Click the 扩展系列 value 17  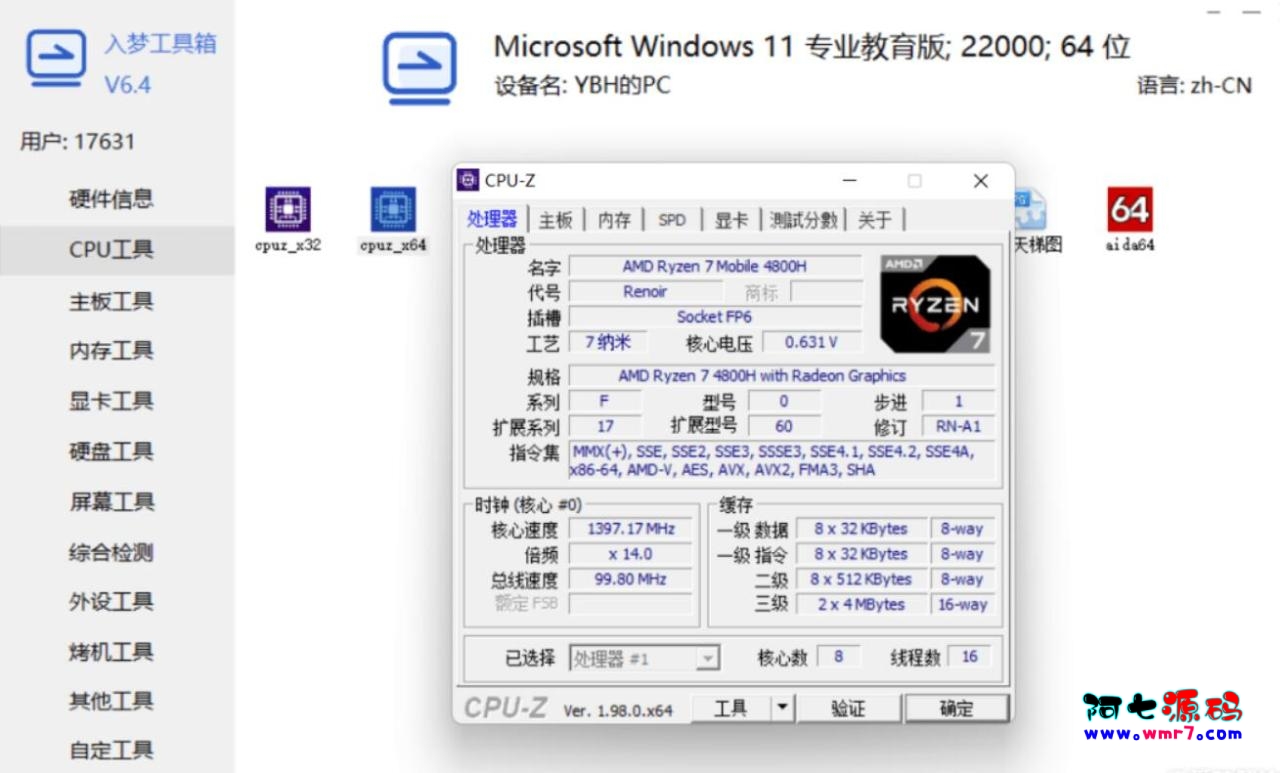(x=605, y=427)
